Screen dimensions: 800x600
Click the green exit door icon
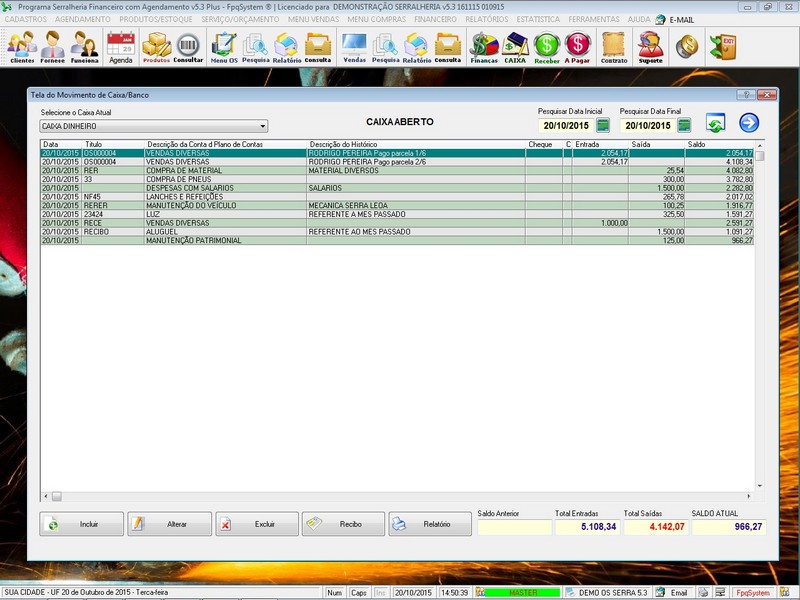point(722,46)
